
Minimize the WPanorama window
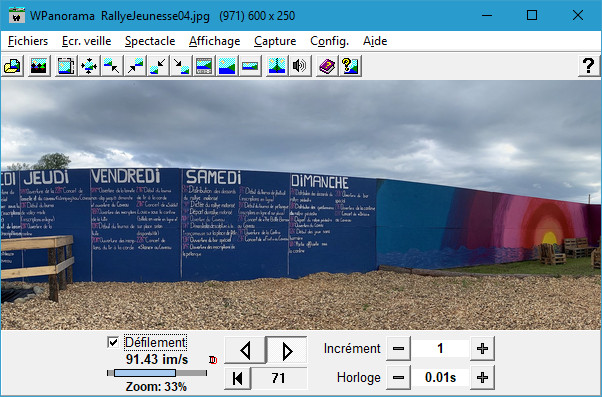pos(487,15)
